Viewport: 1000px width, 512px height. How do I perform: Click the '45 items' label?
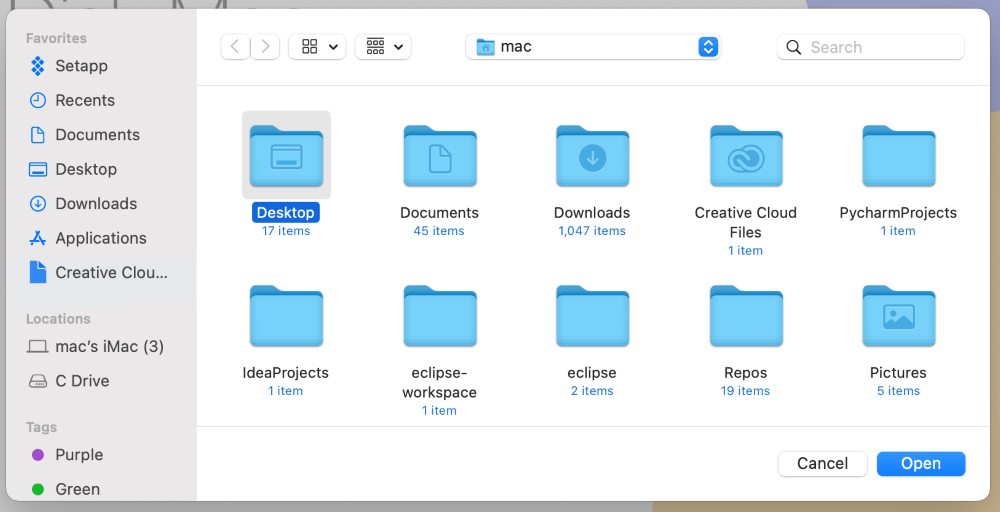coord(439,231)
